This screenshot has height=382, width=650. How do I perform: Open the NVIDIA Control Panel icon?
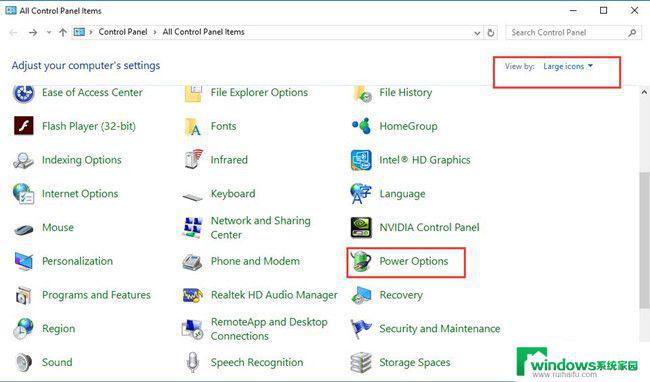(361, 227)
